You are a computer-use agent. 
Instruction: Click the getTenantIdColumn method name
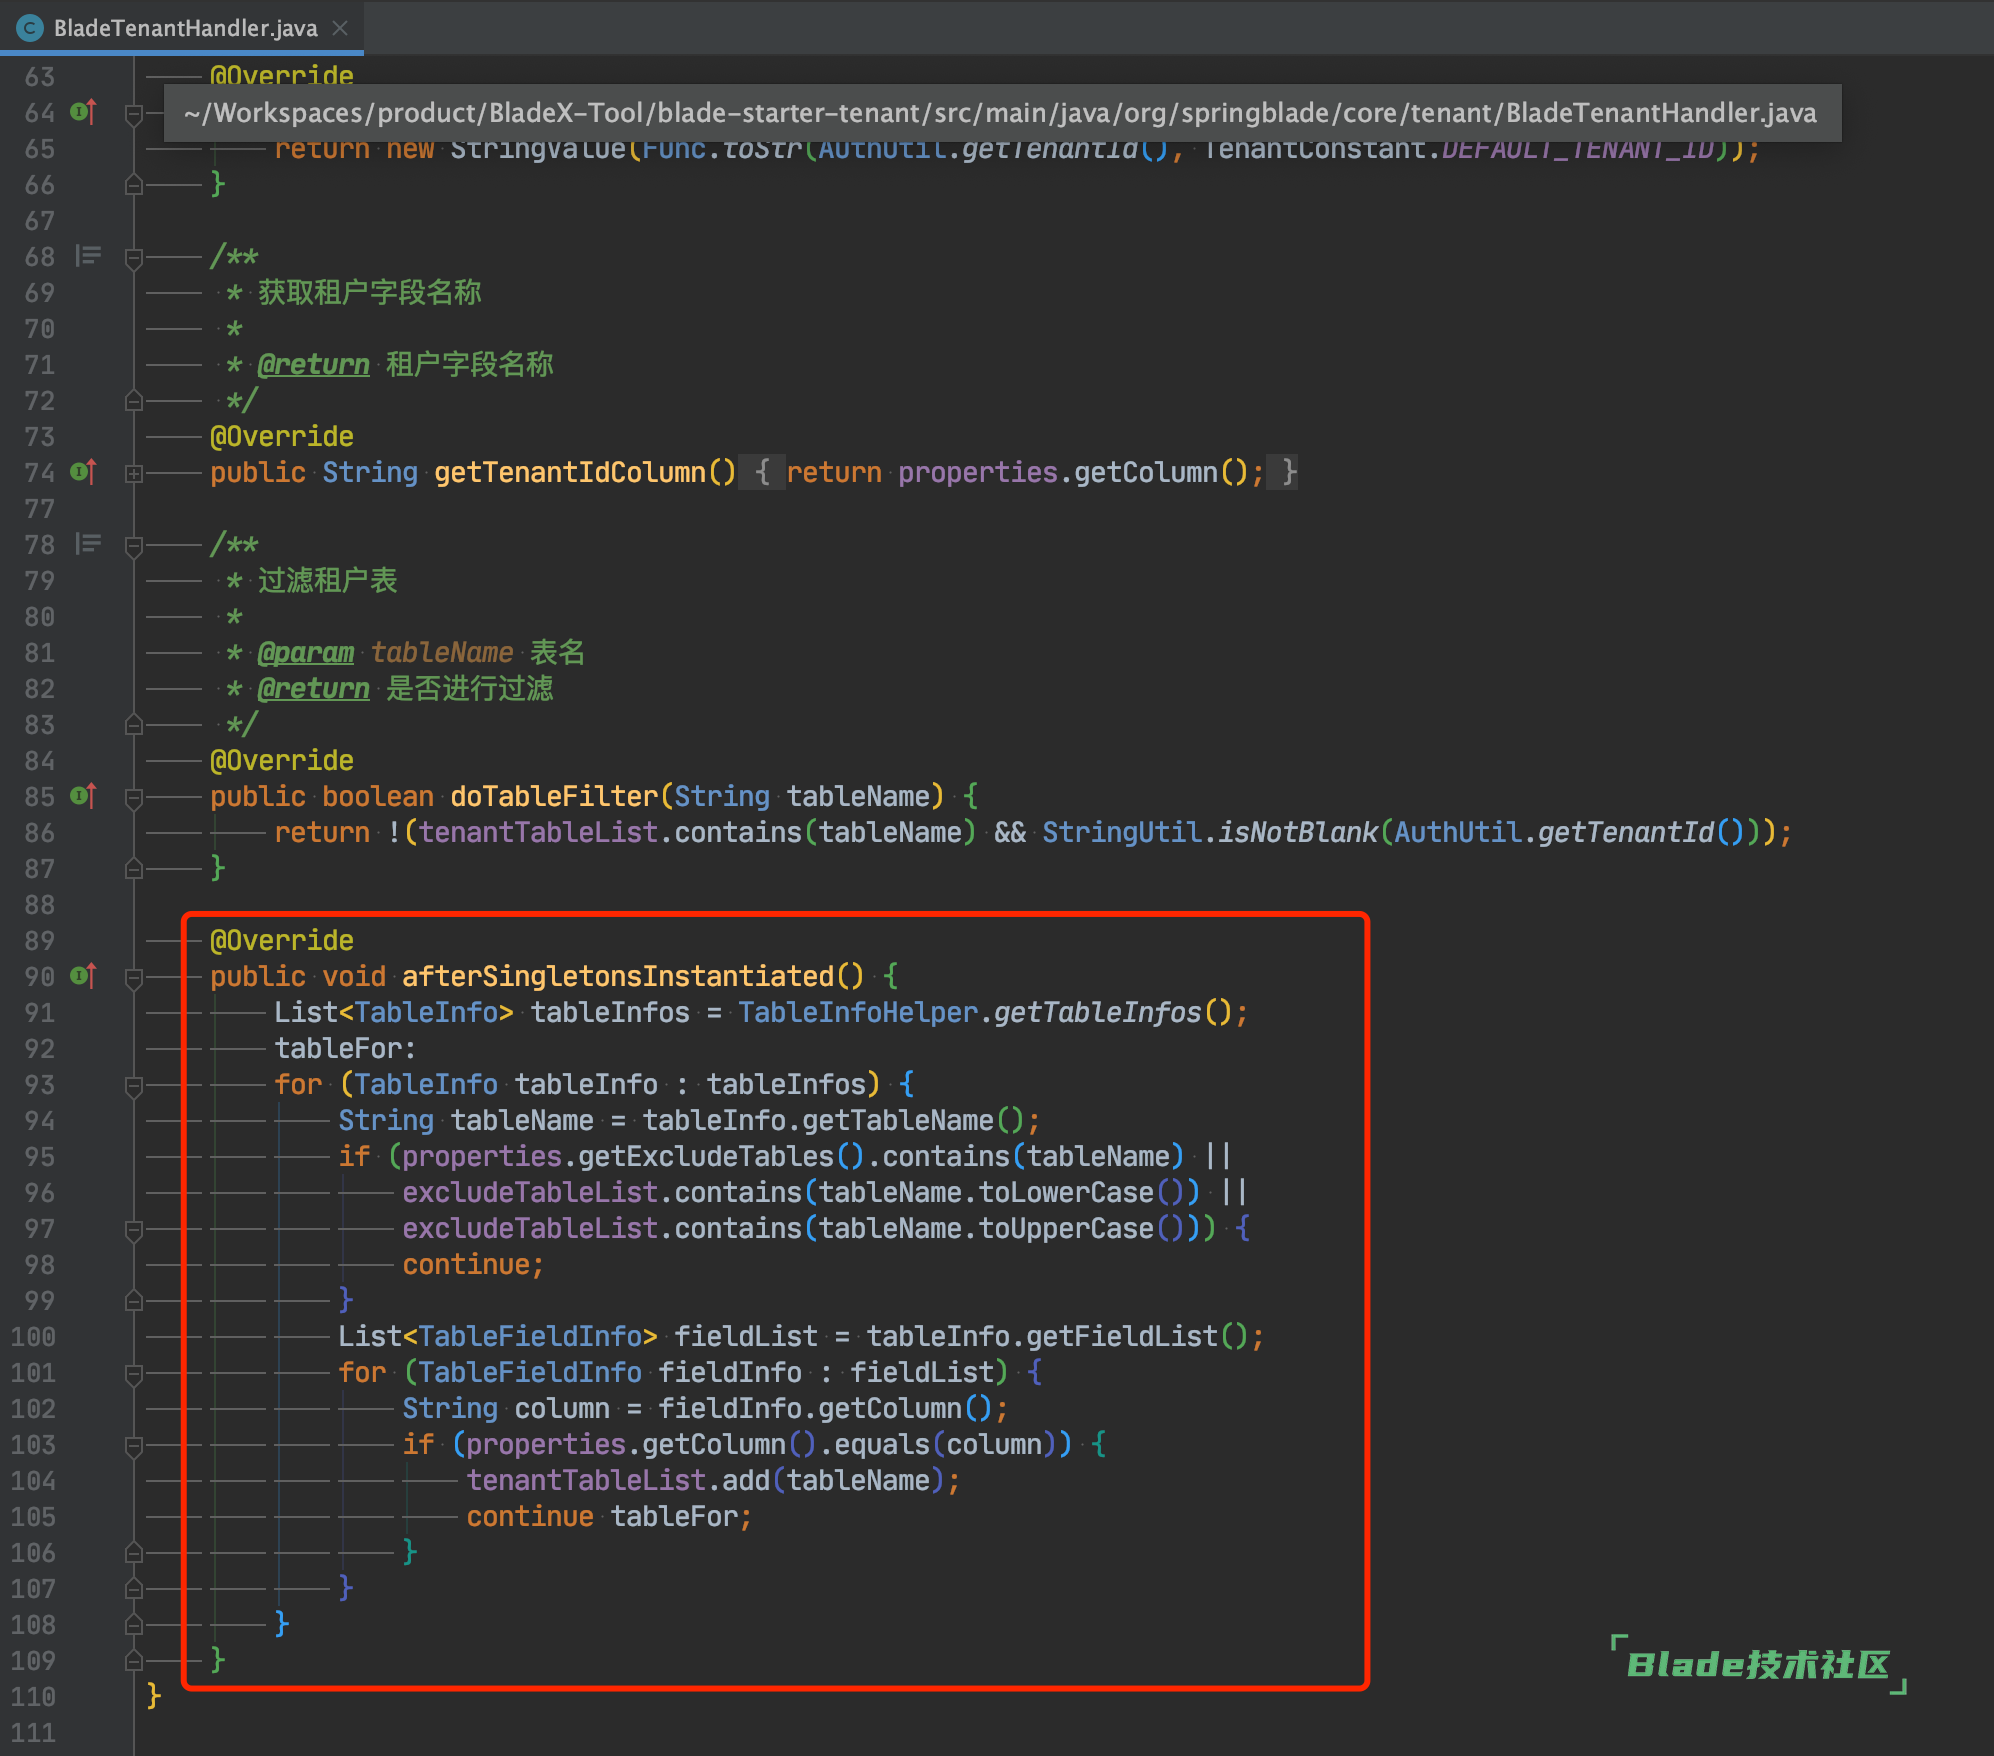pyautogui.click(x=570, y=472)
